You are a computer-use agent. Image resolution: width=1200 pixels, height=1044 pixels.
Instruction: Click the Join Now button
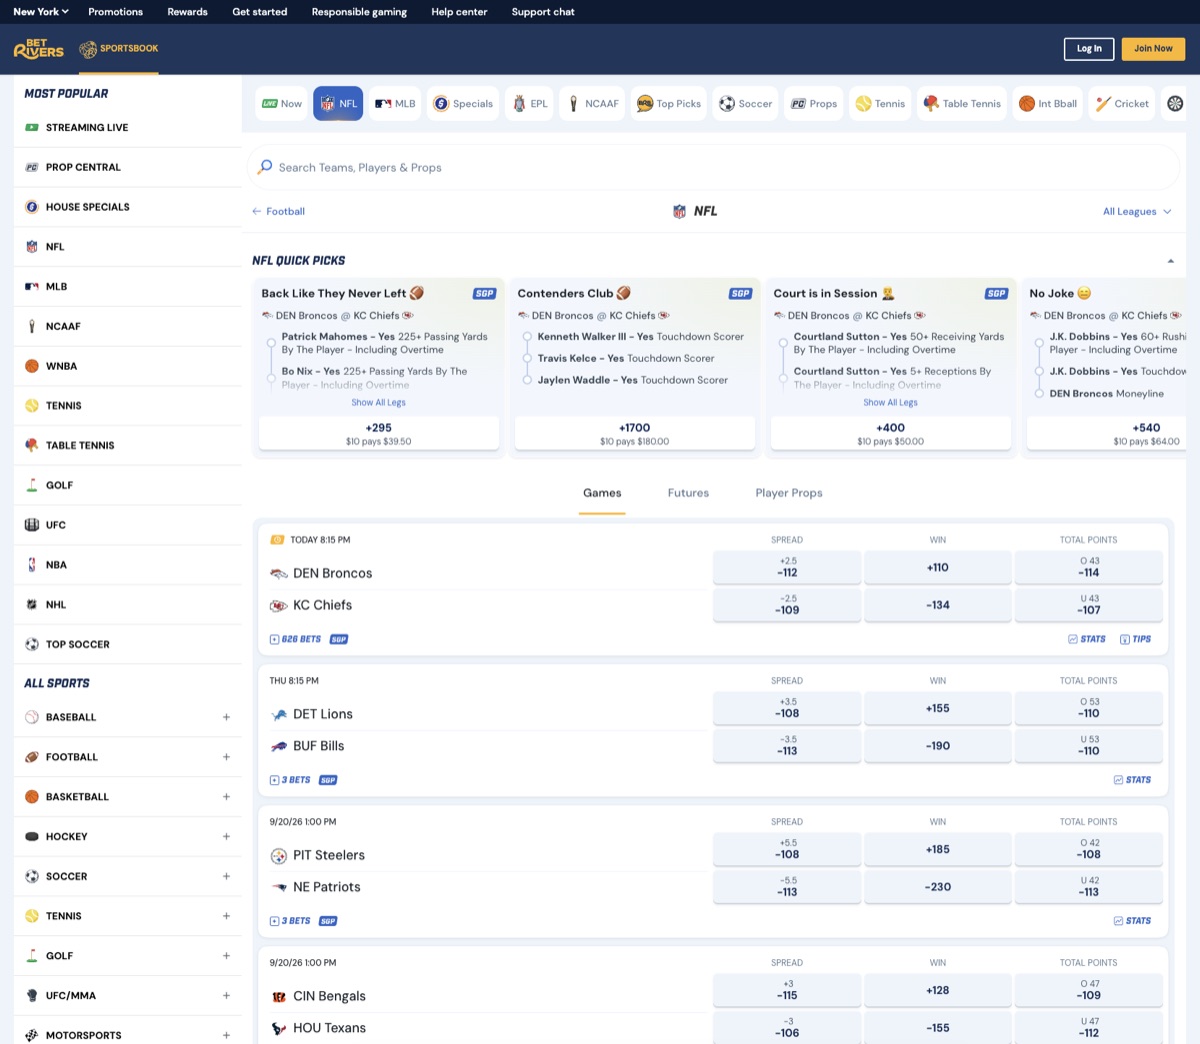point(1153,48)
